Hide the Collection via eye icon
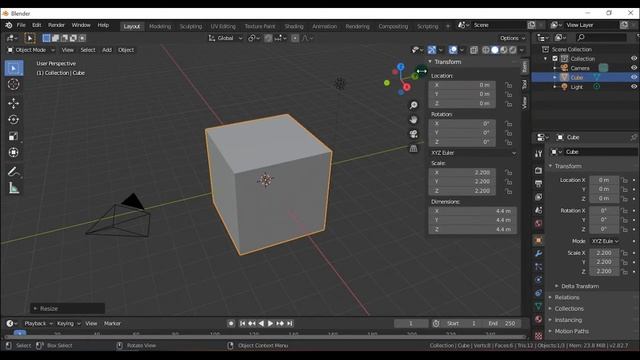The height and width of the screenshot is (360, 640). coord(633,58)
